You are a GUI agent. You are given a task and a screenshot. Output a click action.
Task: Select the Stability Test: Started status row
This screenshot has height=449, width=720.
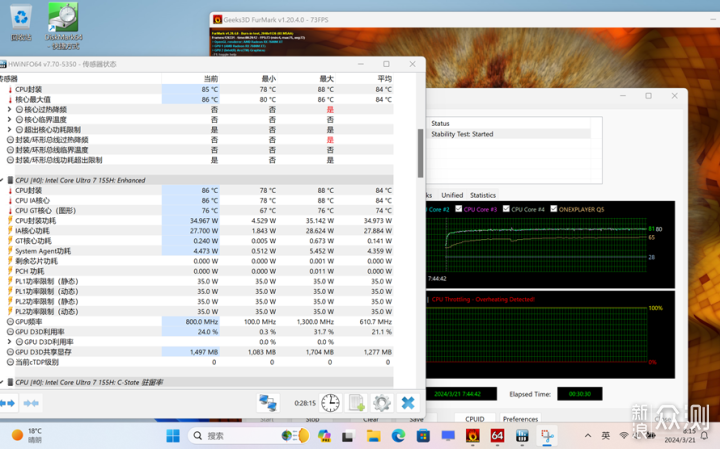tap(509, 134)
